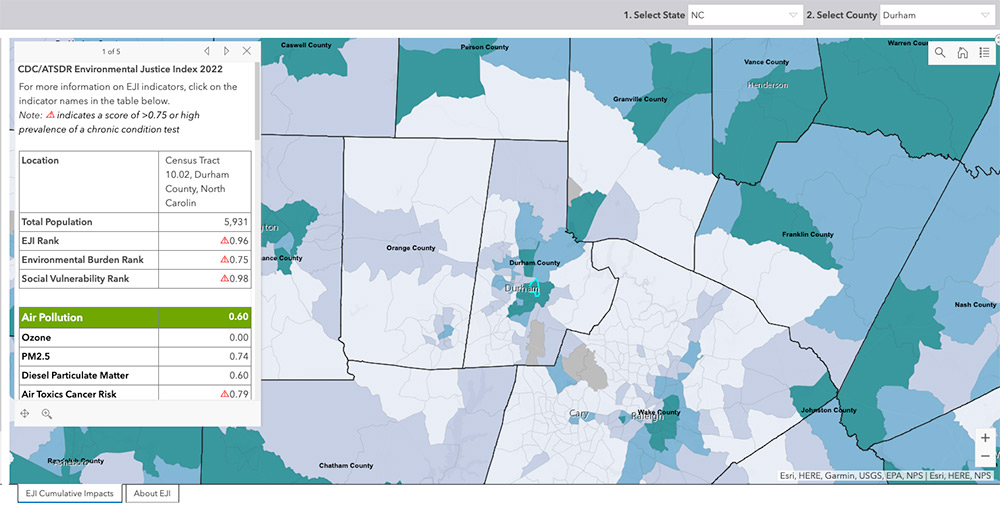This screenshot has height=505, width=1000.
Task: Click the home extent icon
Action: [x=962, y=53]
